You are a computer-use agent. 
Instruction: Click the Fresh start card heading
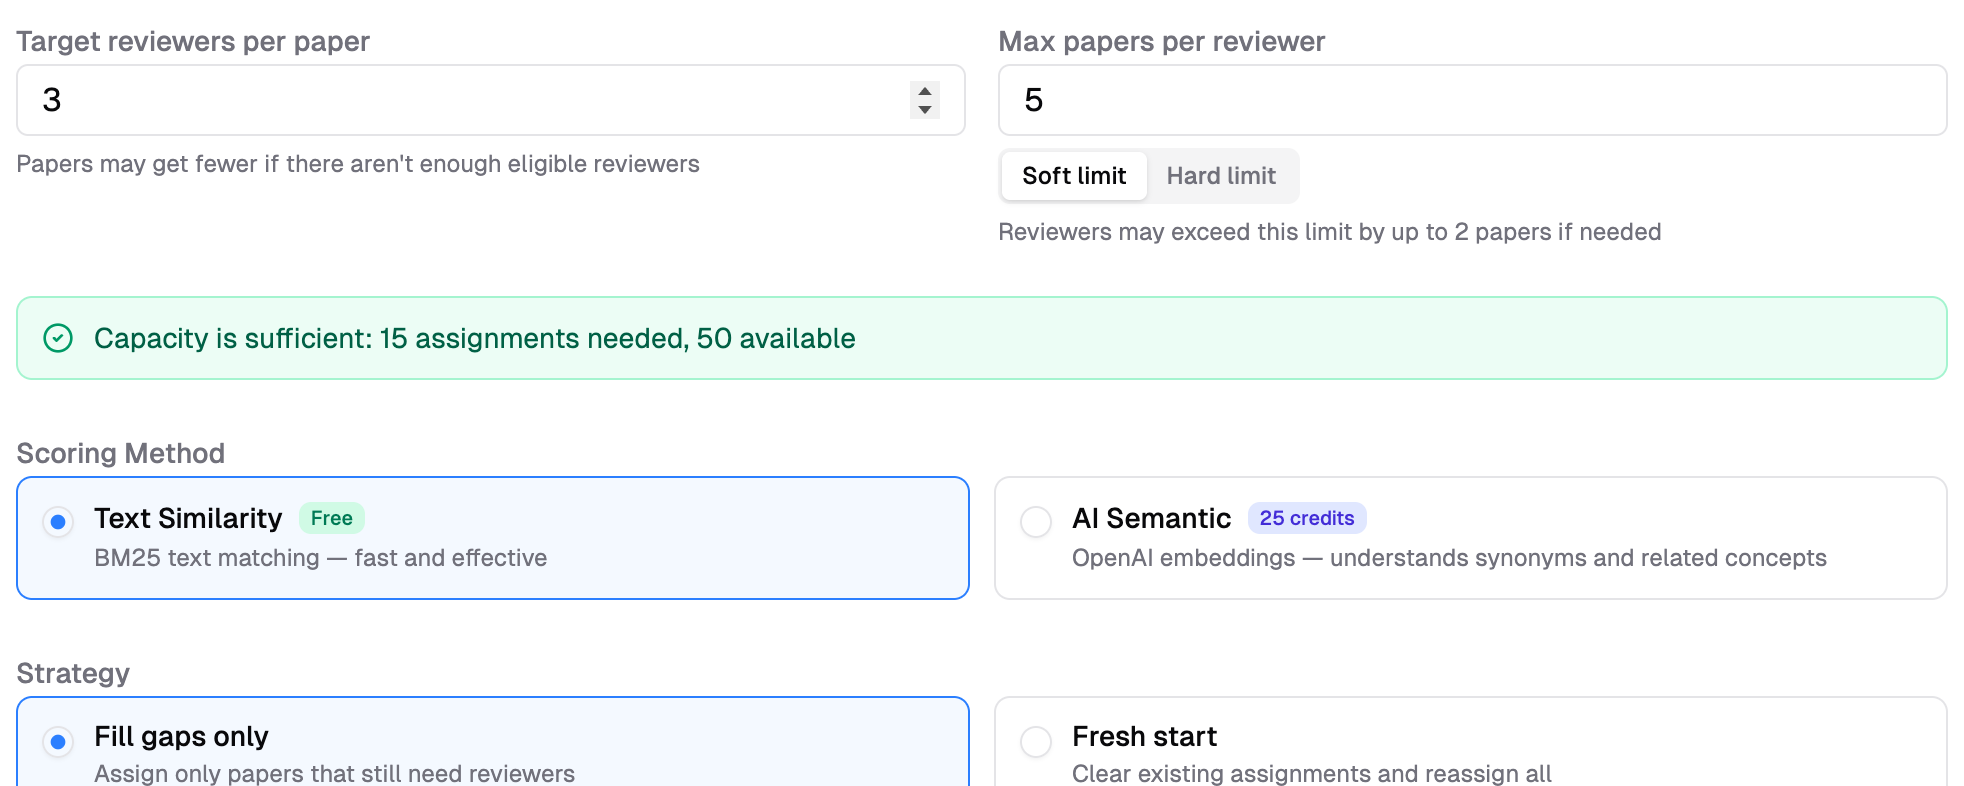click(x=1144, y=737)
